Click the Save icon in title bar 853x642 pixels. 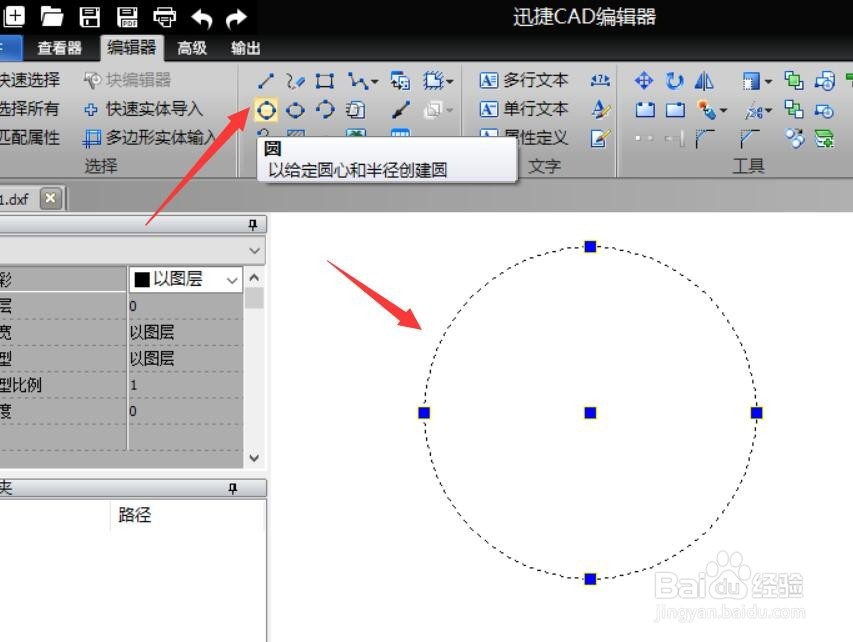[x=89, y=17]
